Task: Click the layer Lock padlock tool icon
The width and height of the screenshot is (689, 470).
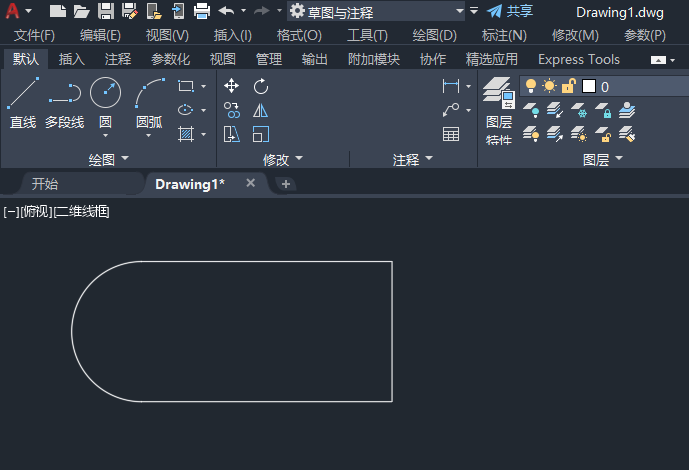Action: 603,110
